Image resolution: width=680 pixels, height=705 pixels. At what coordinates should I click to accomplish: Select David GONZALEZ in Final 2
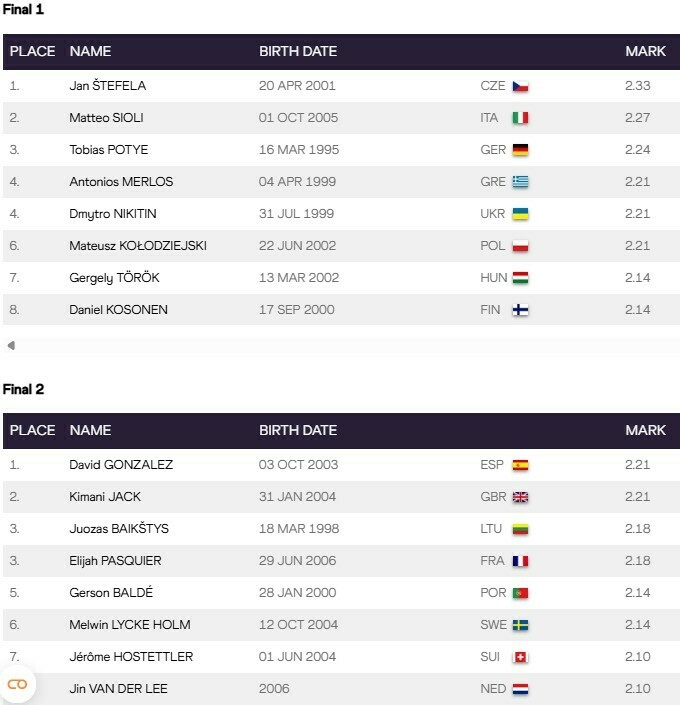[120, 465]
